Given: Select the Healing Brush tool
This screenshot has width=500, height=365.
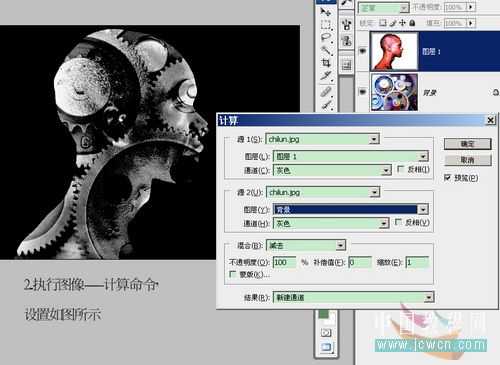Looking at the screenshot, I should click(x=326, y=91).
